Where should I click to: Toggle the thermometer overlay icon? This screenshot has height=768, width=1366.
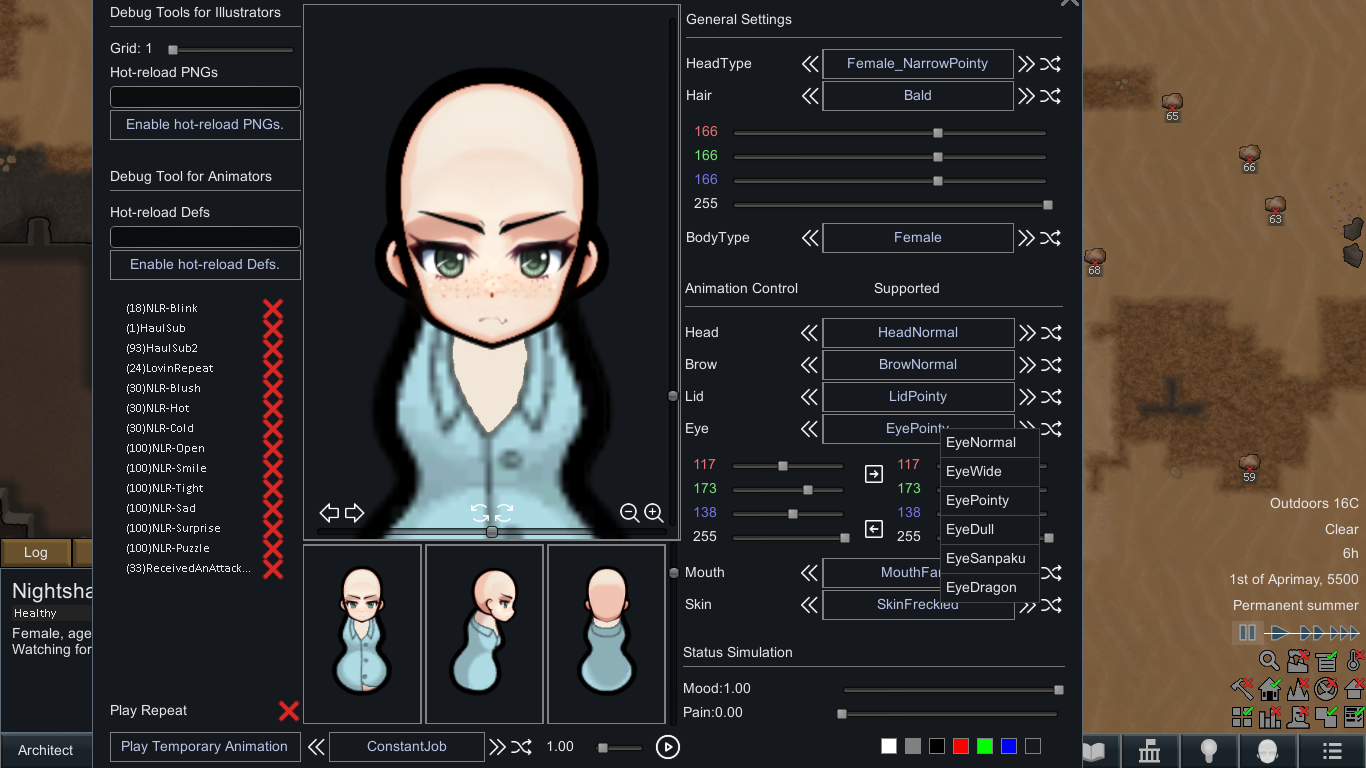tap(1355, 661)
